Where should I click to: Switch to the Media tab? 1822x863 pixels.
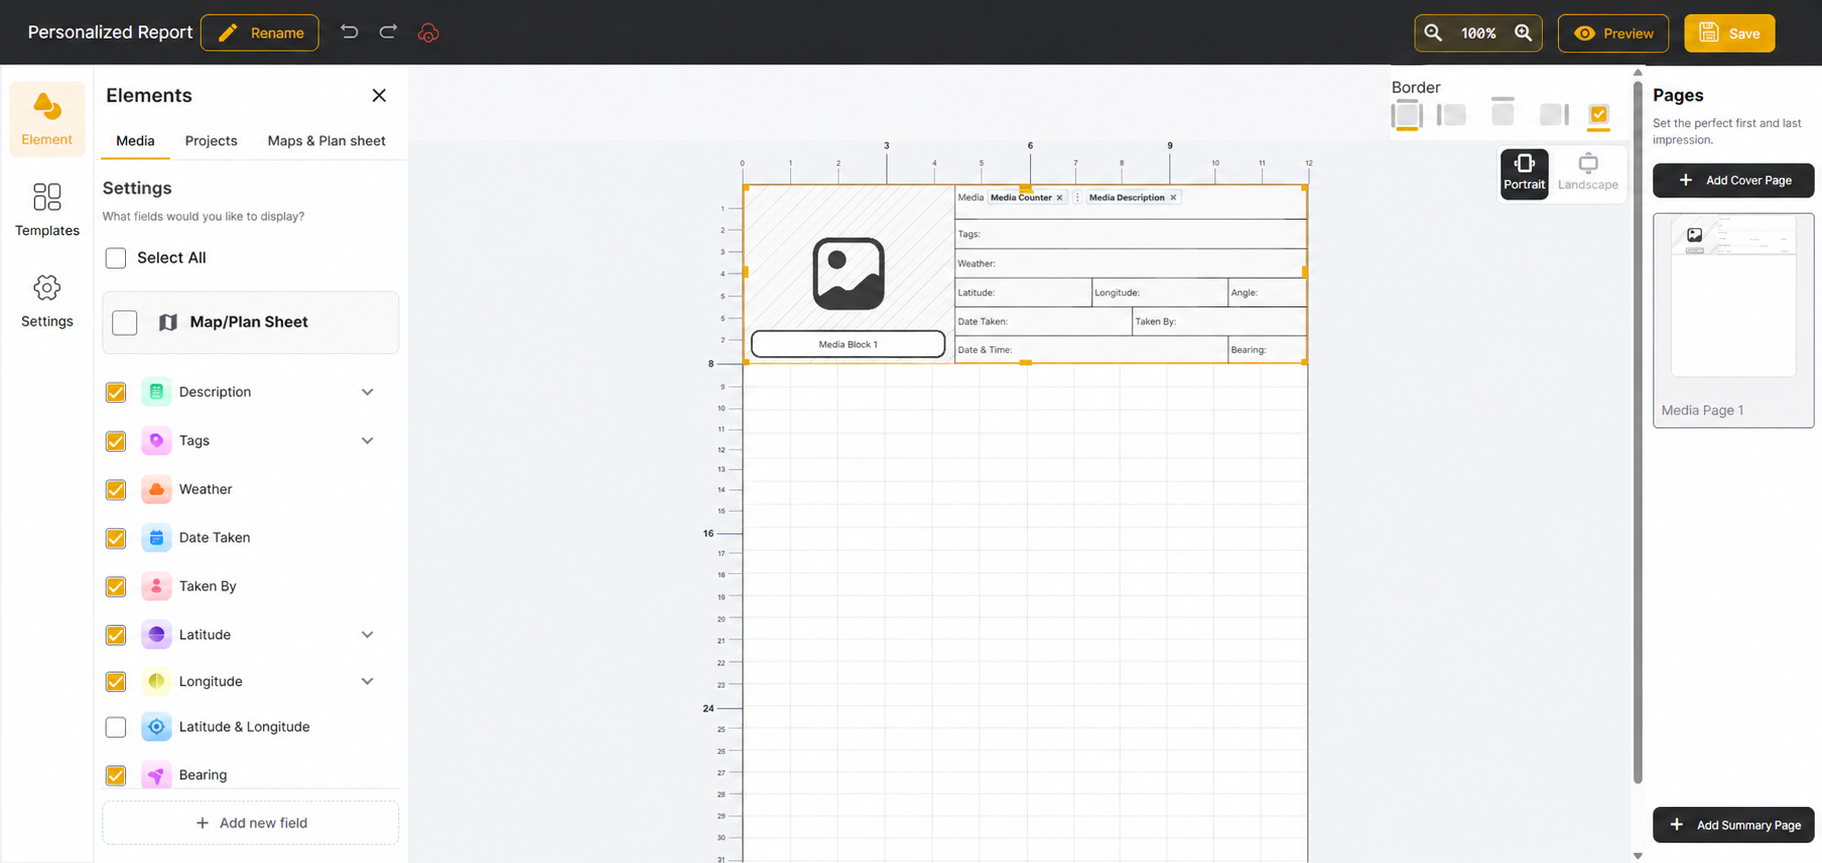tap(135, 141)
